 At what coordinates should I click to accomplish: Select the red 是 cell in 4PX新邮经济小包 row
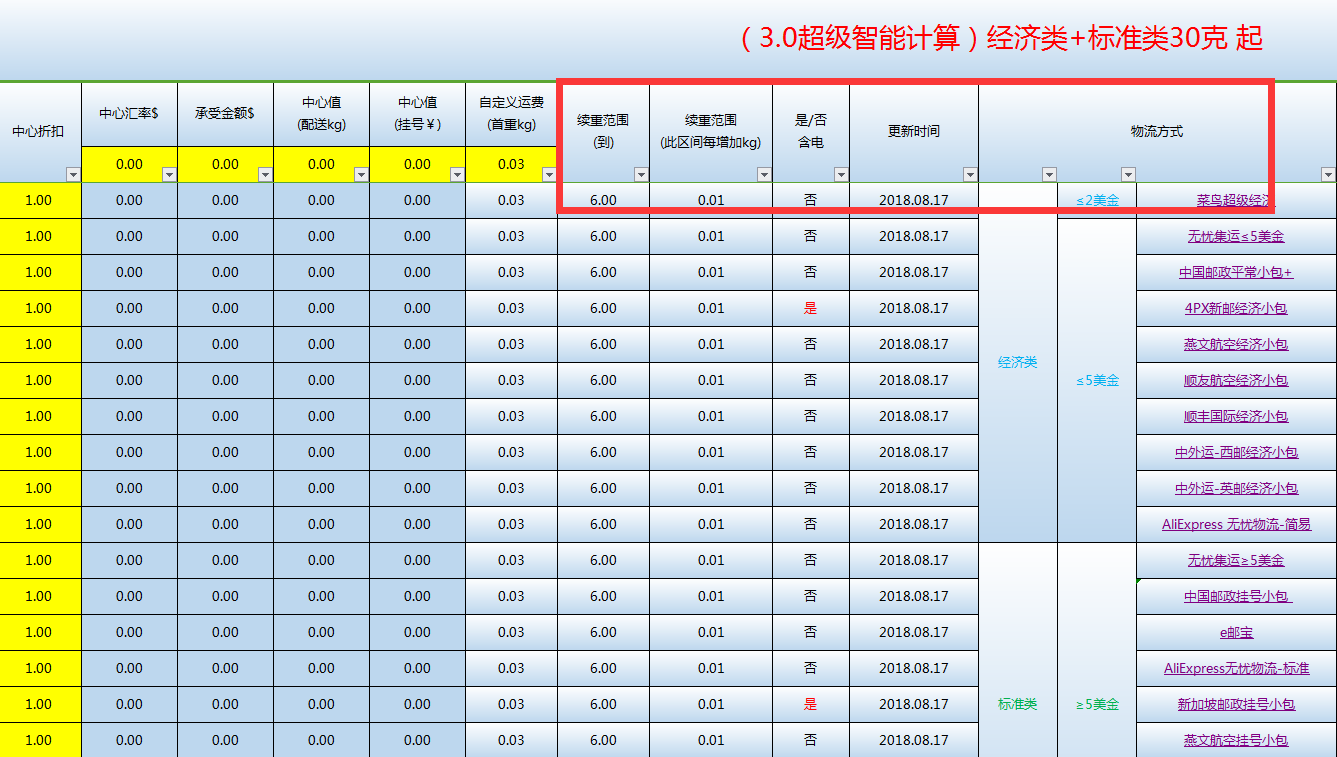pos(810,309)
